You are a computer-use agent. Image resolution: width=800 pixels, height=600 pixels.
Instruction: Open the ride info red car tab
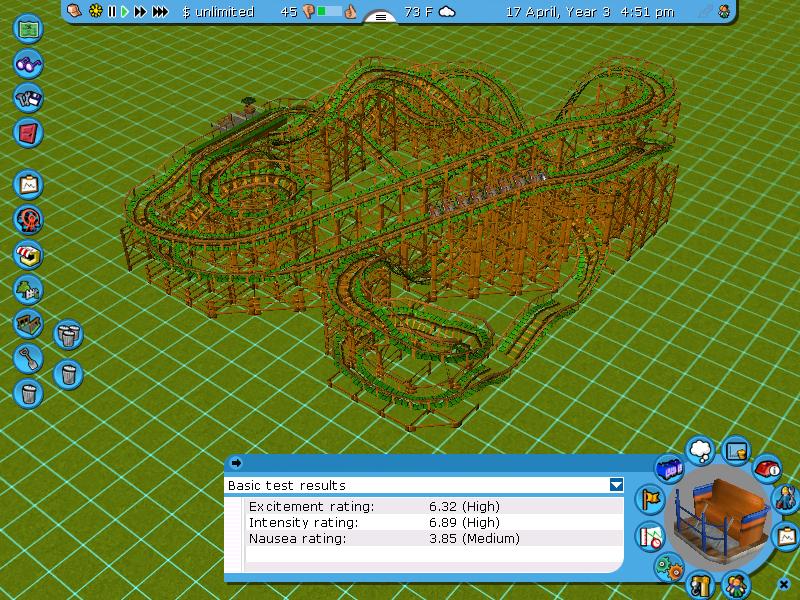767,468
